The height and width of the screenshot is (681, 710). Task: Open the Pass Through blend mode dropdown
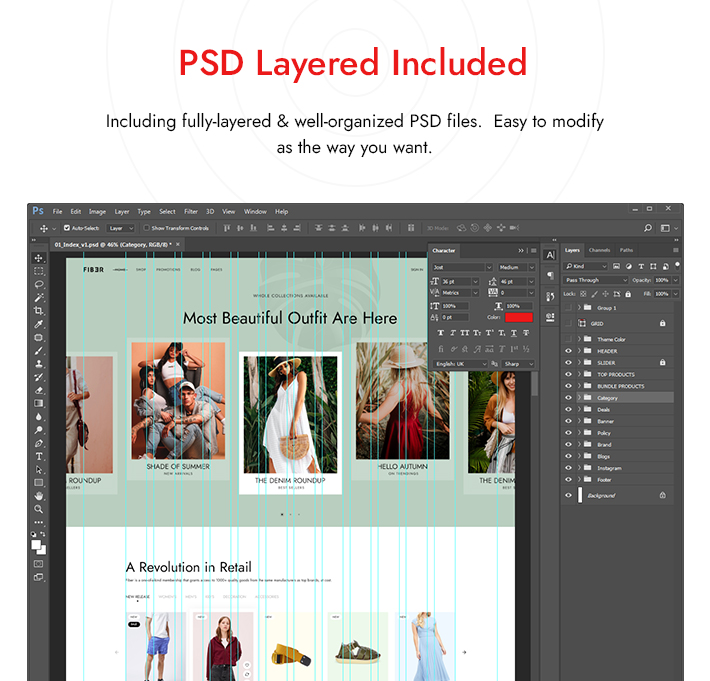click(x=596, y=280)
